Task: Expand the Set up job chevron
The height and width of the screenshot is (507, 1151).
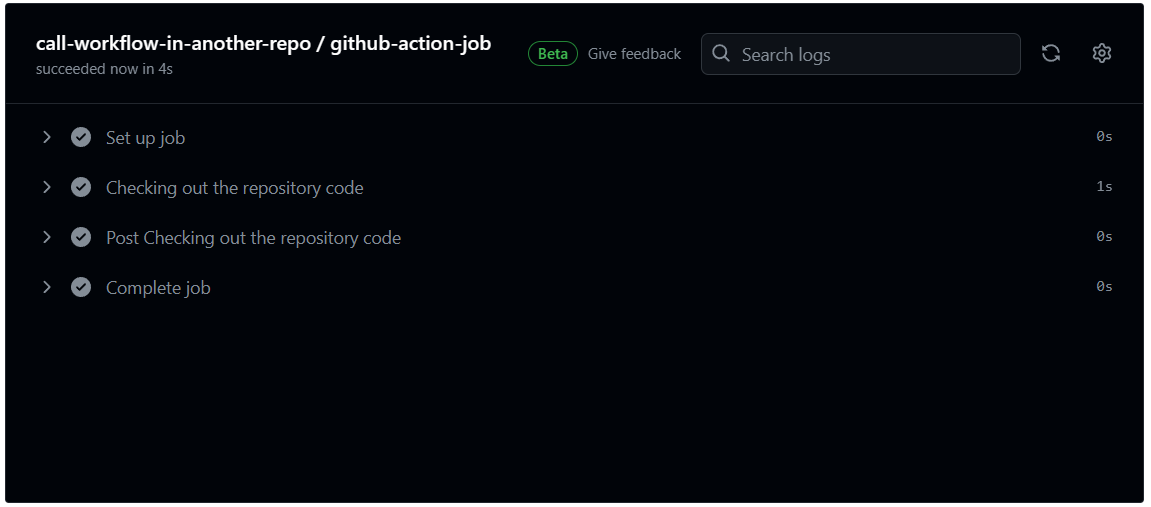Action: coord(46,137)
